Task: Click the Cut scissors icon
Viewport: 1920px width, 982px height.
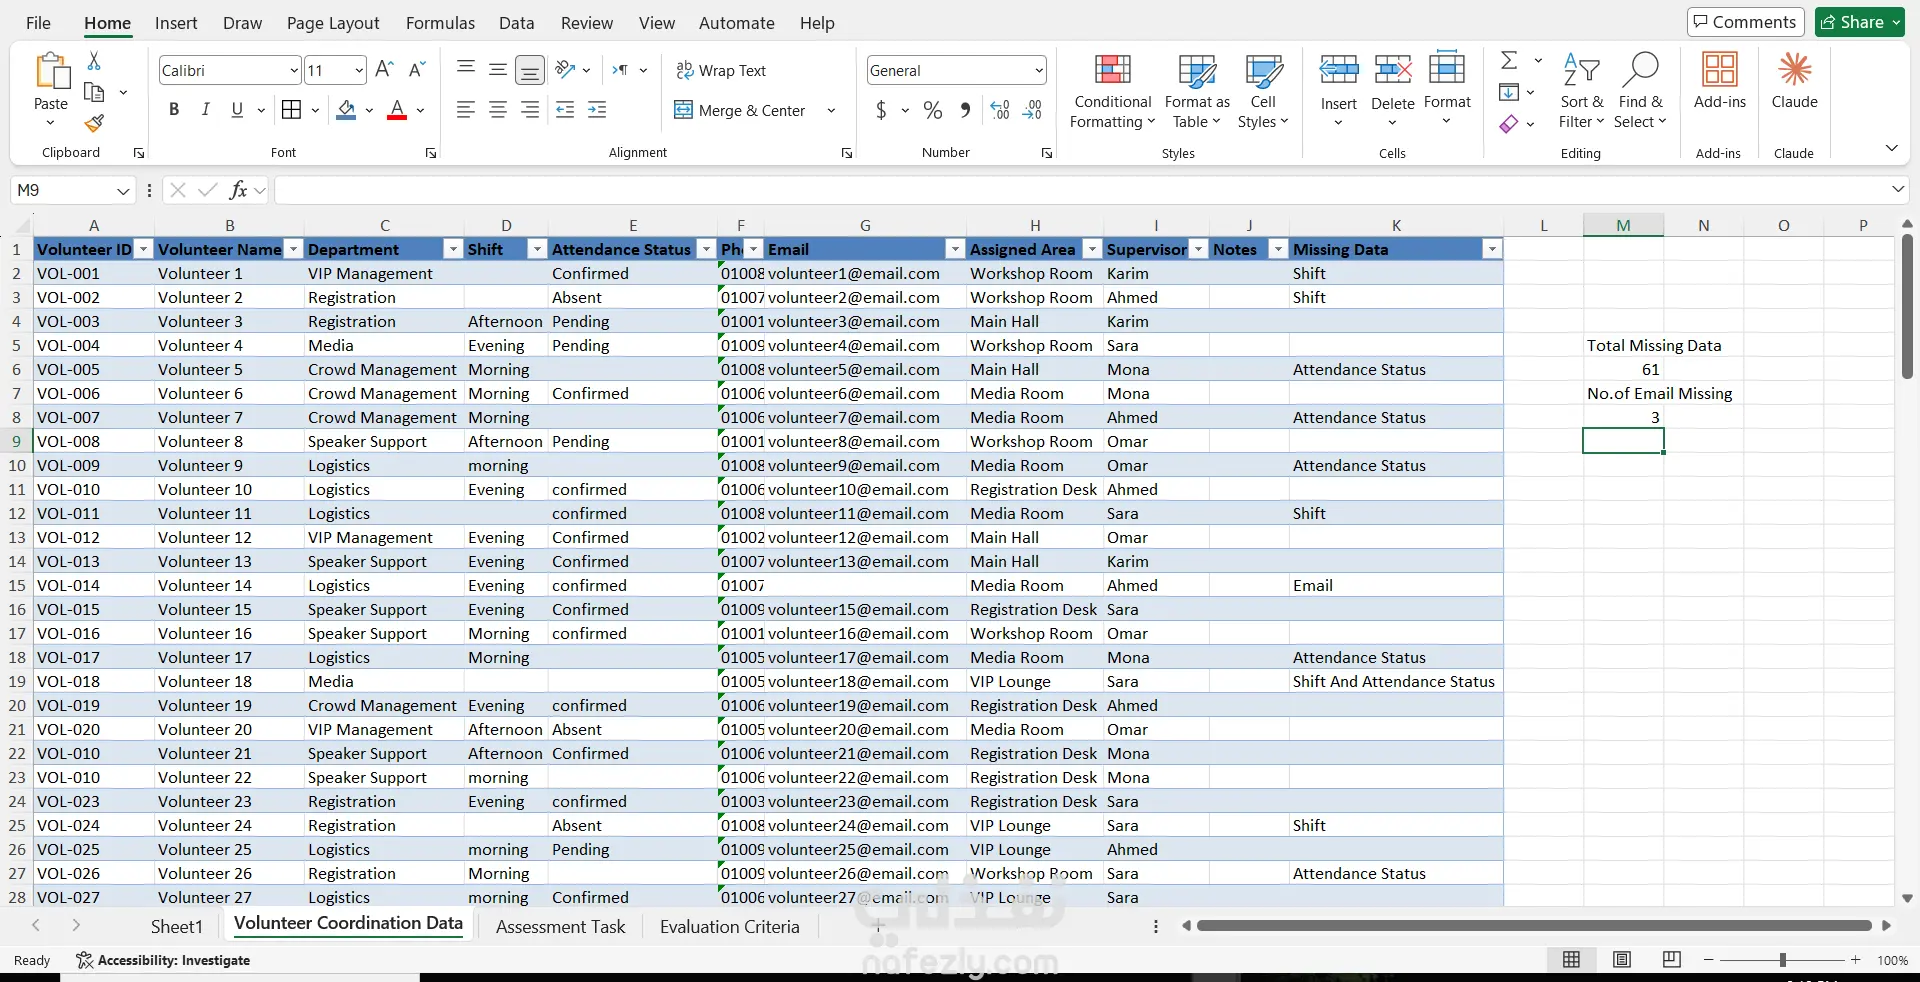Action: coord(94,61)
